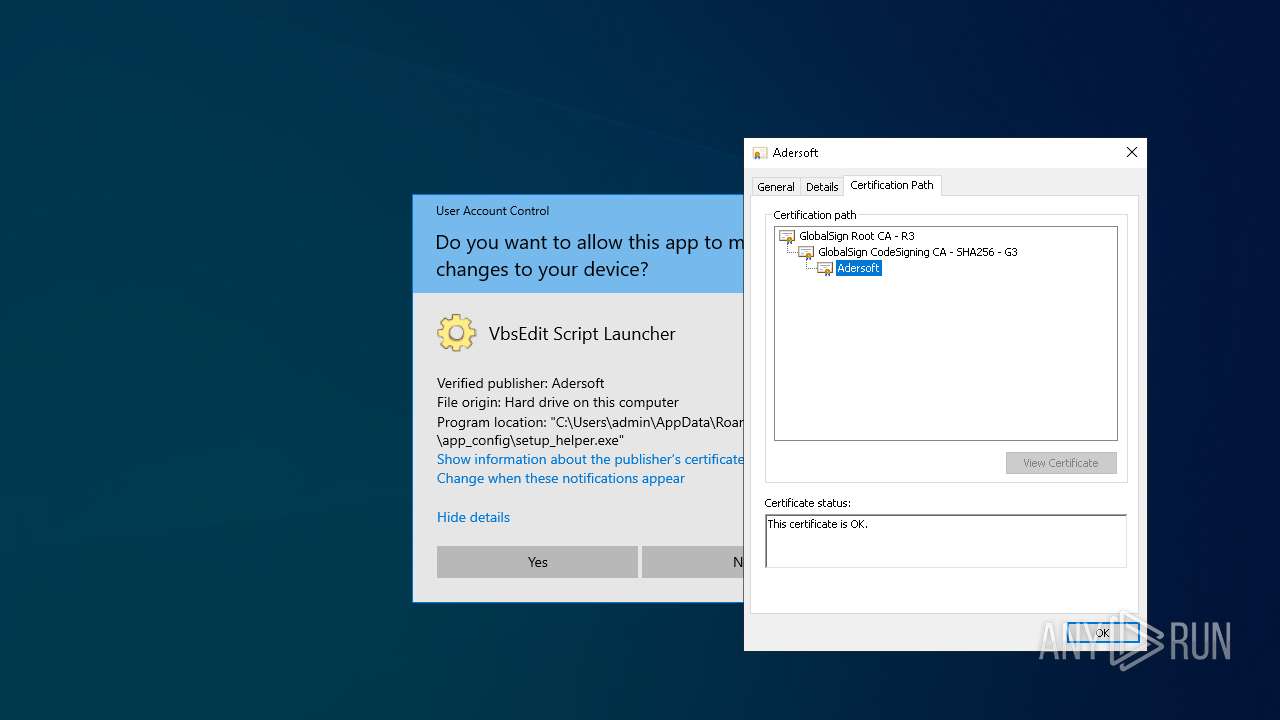Click the Certificate status text box
This screenshot has height=720, width=1280.
pos(946,541)
